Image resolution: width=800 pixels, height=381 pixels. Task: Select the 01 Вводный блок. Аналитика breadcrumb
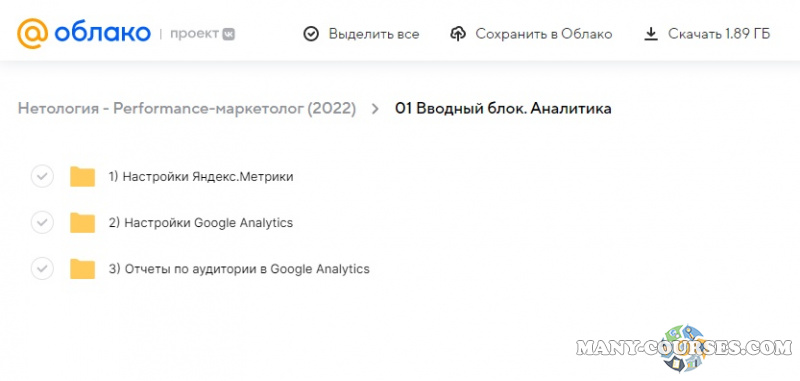tap(503, 109)
